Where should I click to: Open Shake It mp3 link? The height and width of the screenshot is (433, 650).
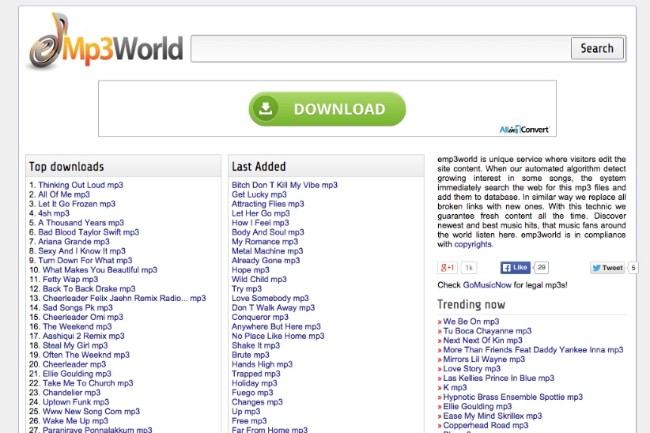point(256,346)
